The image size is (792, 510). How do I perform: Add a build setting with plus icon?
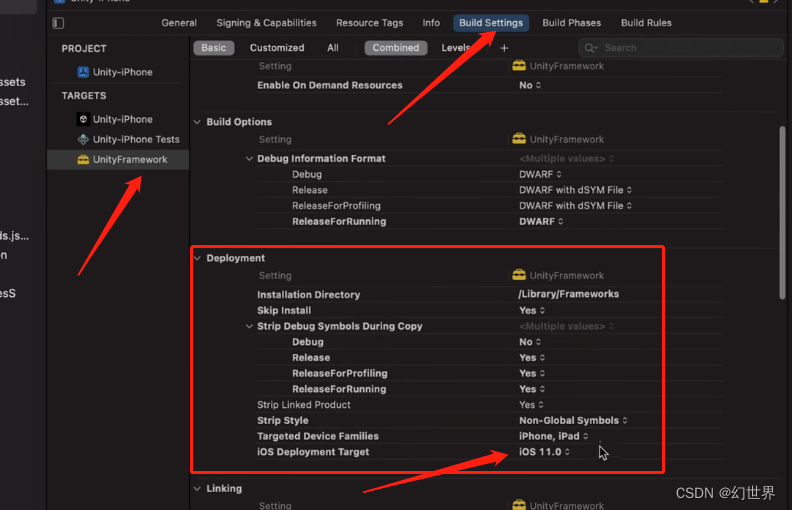[x=504, y=48]
